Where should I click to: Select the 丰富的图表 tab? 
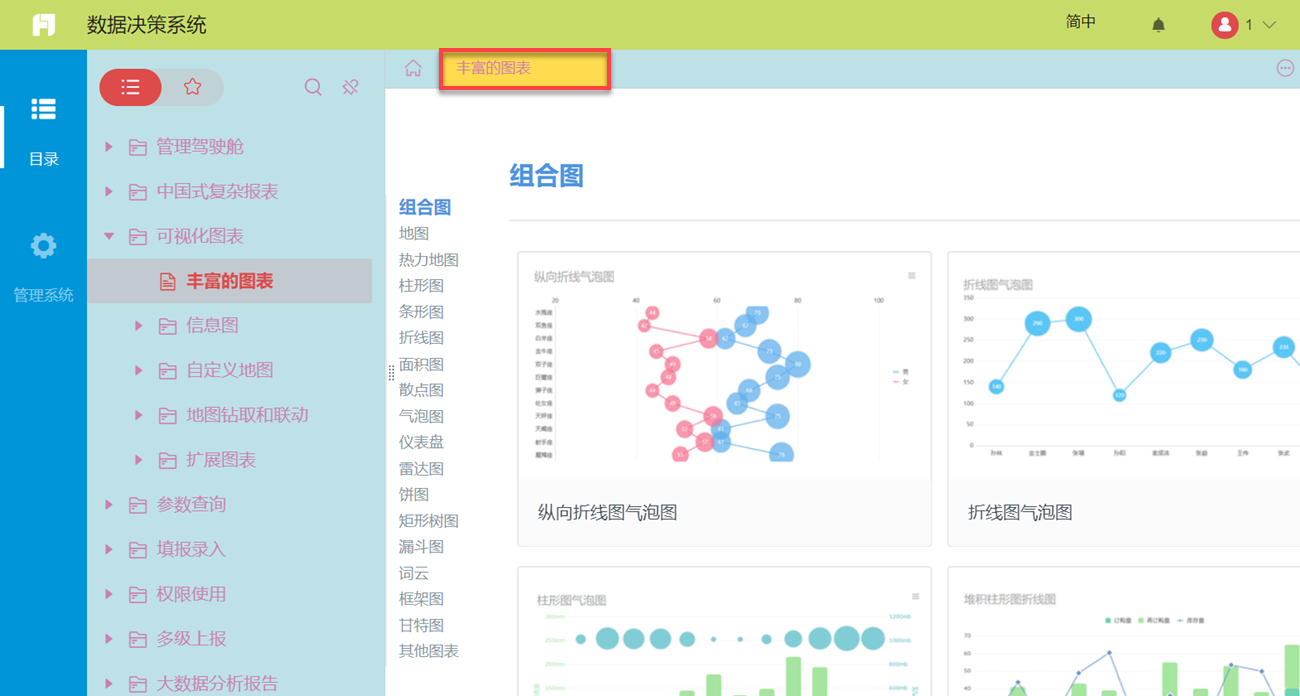(x=524, y=70)
